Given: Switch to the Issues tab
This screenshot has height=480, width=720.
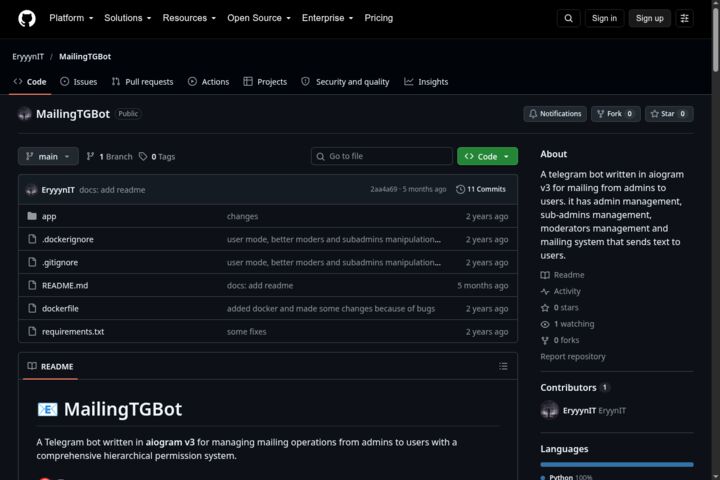Looking at the screenshot, I should [79, 82].
